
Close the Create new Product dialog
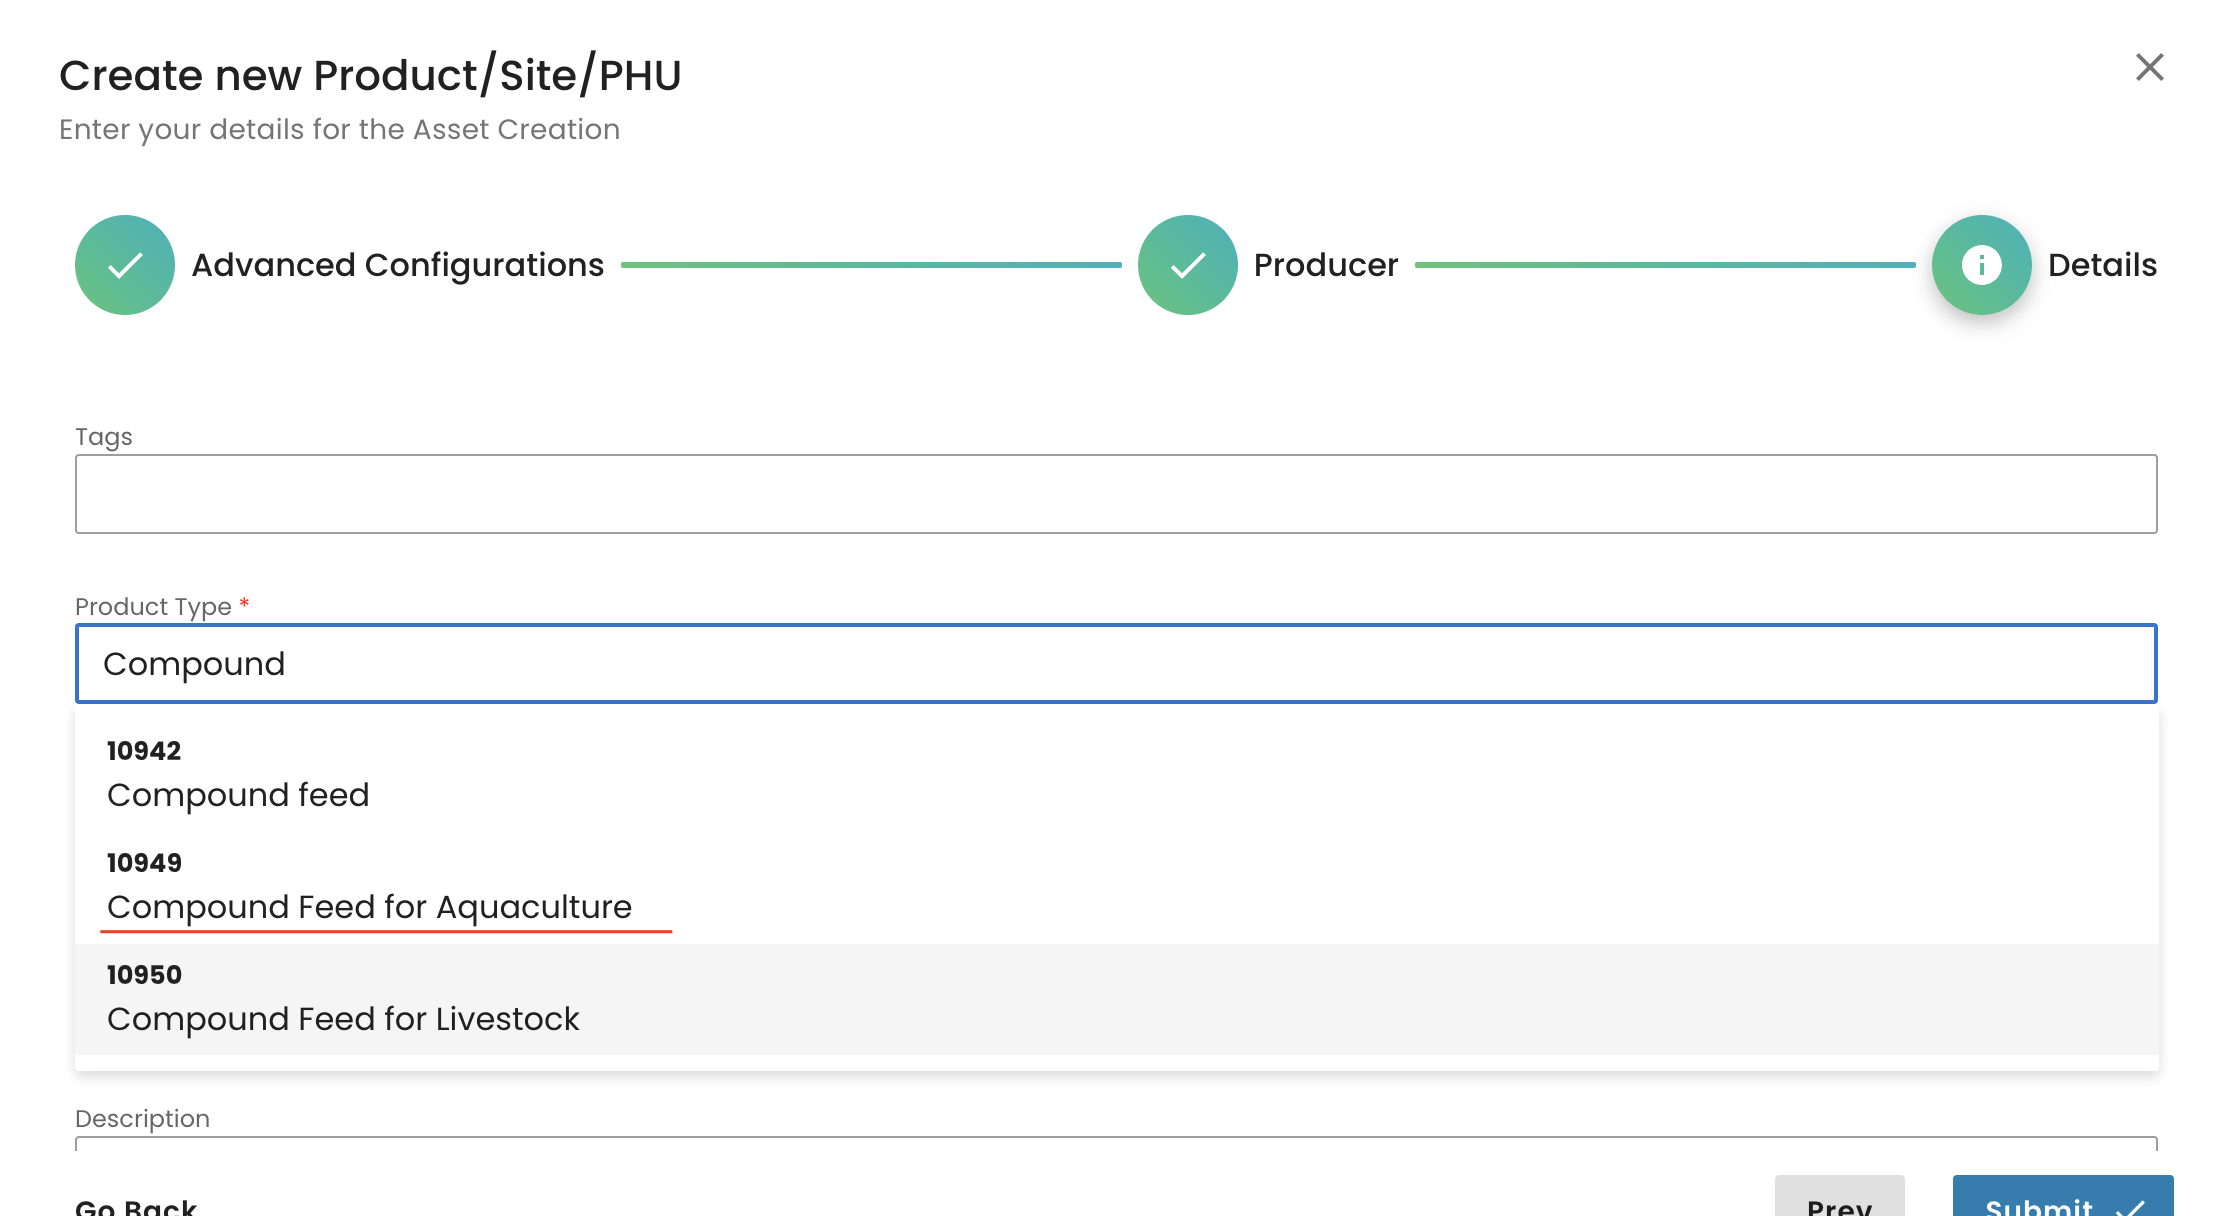pos(2149,67)
